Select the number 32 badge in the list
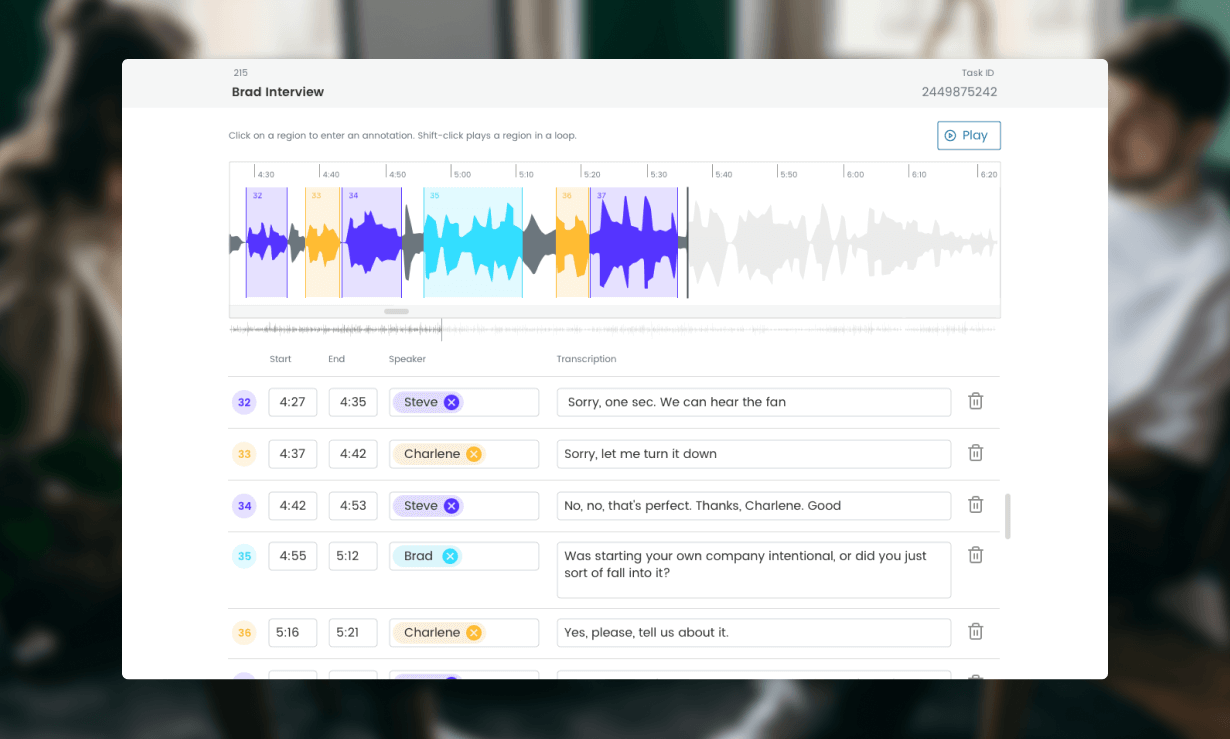Image resolution: width=1230 pixels, height=739 pixels. (244, 403)
